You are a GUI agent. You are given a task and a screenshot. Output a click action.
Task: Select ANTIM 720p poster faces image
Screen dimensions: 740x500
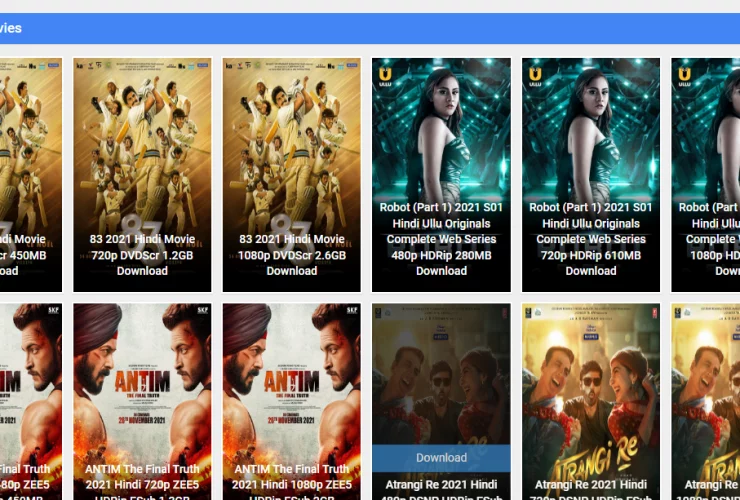pos(142,370)
